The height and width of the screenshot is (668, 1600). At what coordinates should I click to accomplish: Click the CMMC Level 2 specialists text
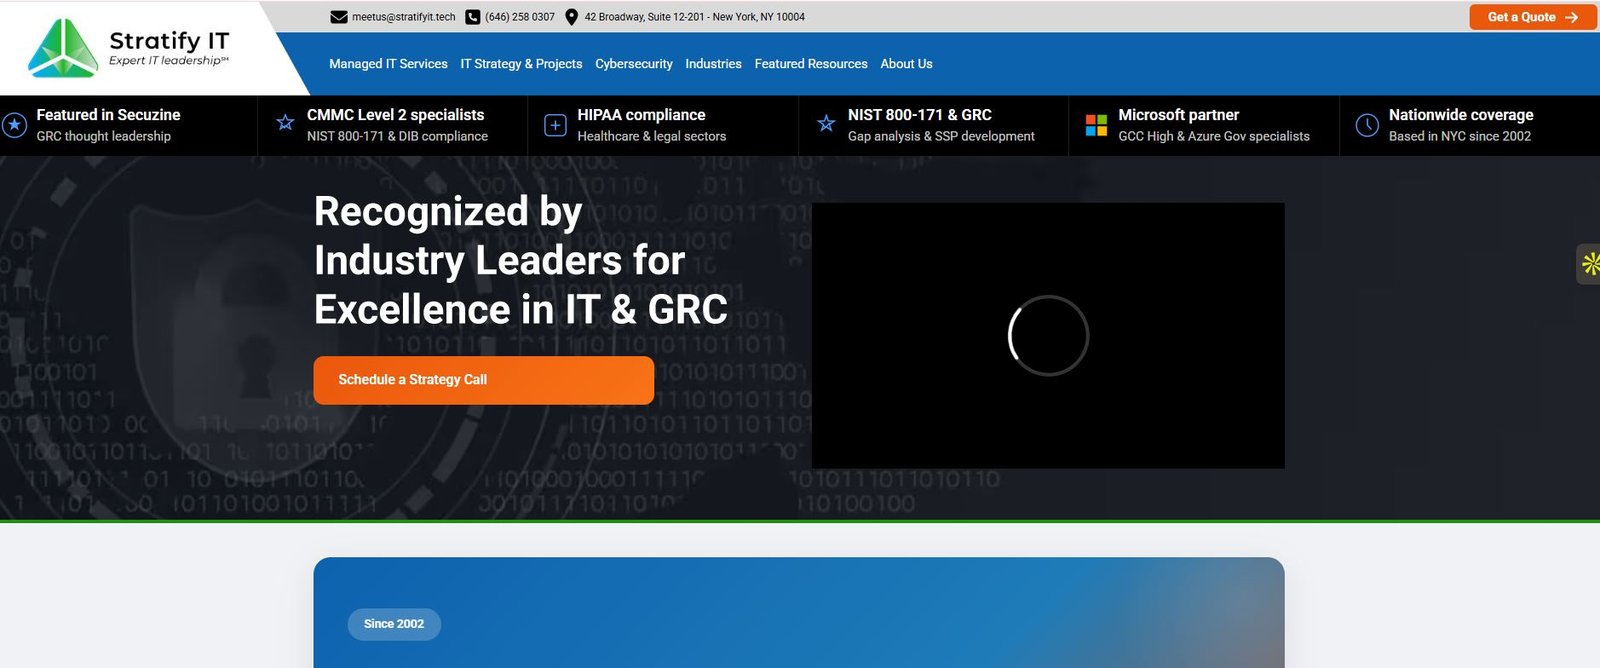(395, 115)
